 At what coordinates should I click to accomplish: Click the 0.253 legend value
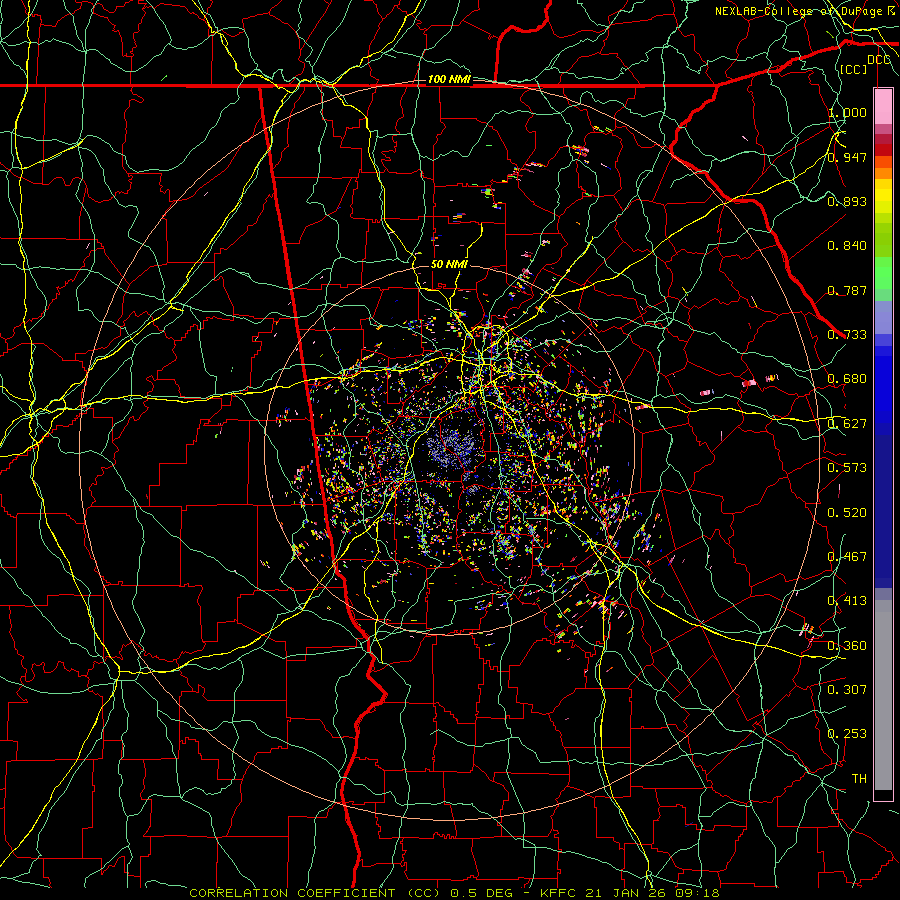(847, 734)
